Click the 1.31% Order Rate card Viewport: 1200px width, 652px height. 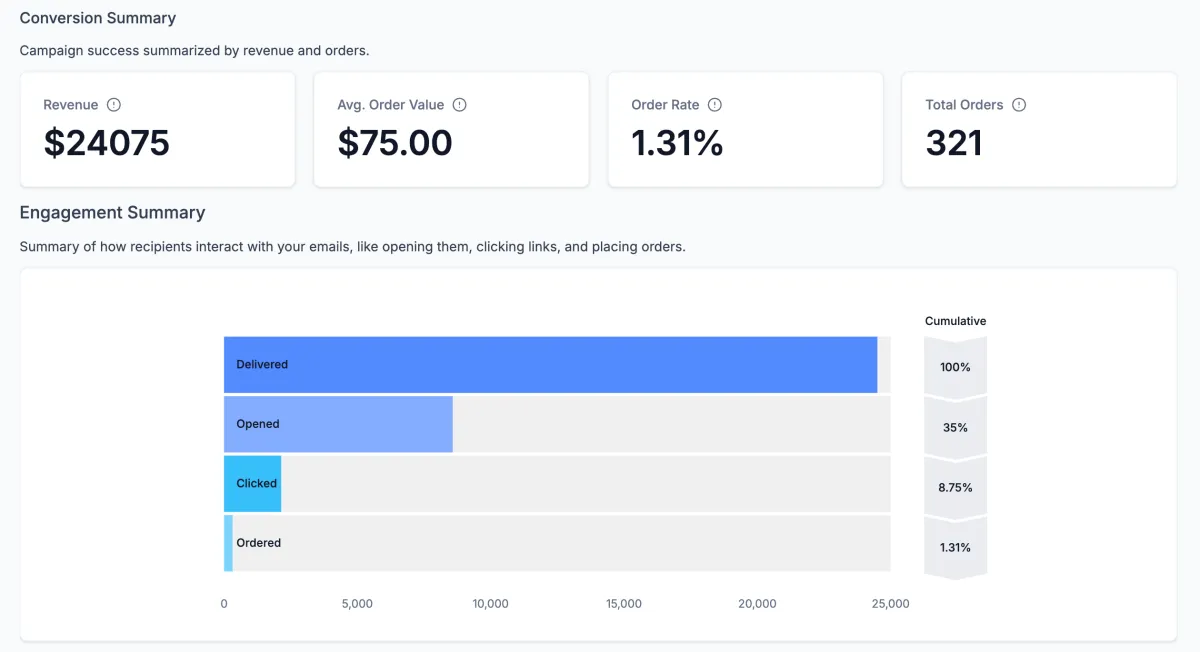(x=745, y=129)
